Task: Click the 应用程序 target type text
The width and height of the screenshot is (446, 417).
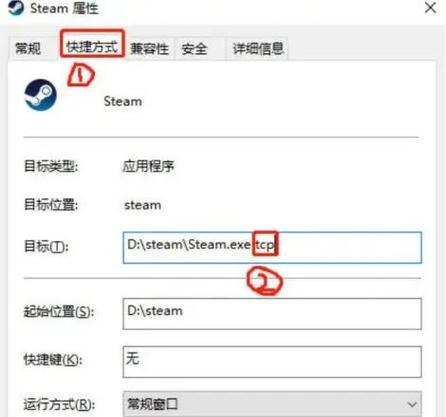Action: click(x=149, y=166)
